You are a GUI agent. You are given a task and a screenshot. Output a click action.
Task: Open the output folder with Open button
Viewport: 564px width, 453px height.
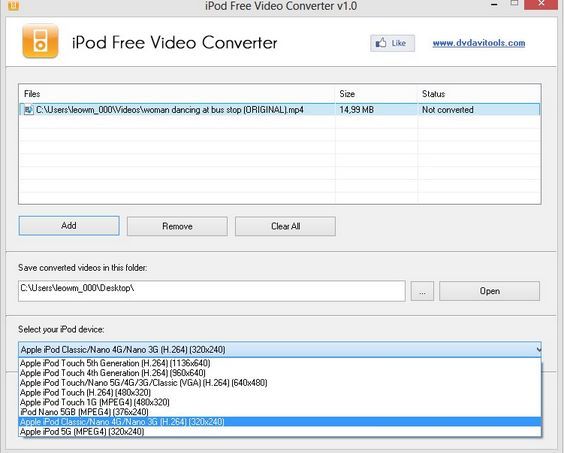click(489, 291)
